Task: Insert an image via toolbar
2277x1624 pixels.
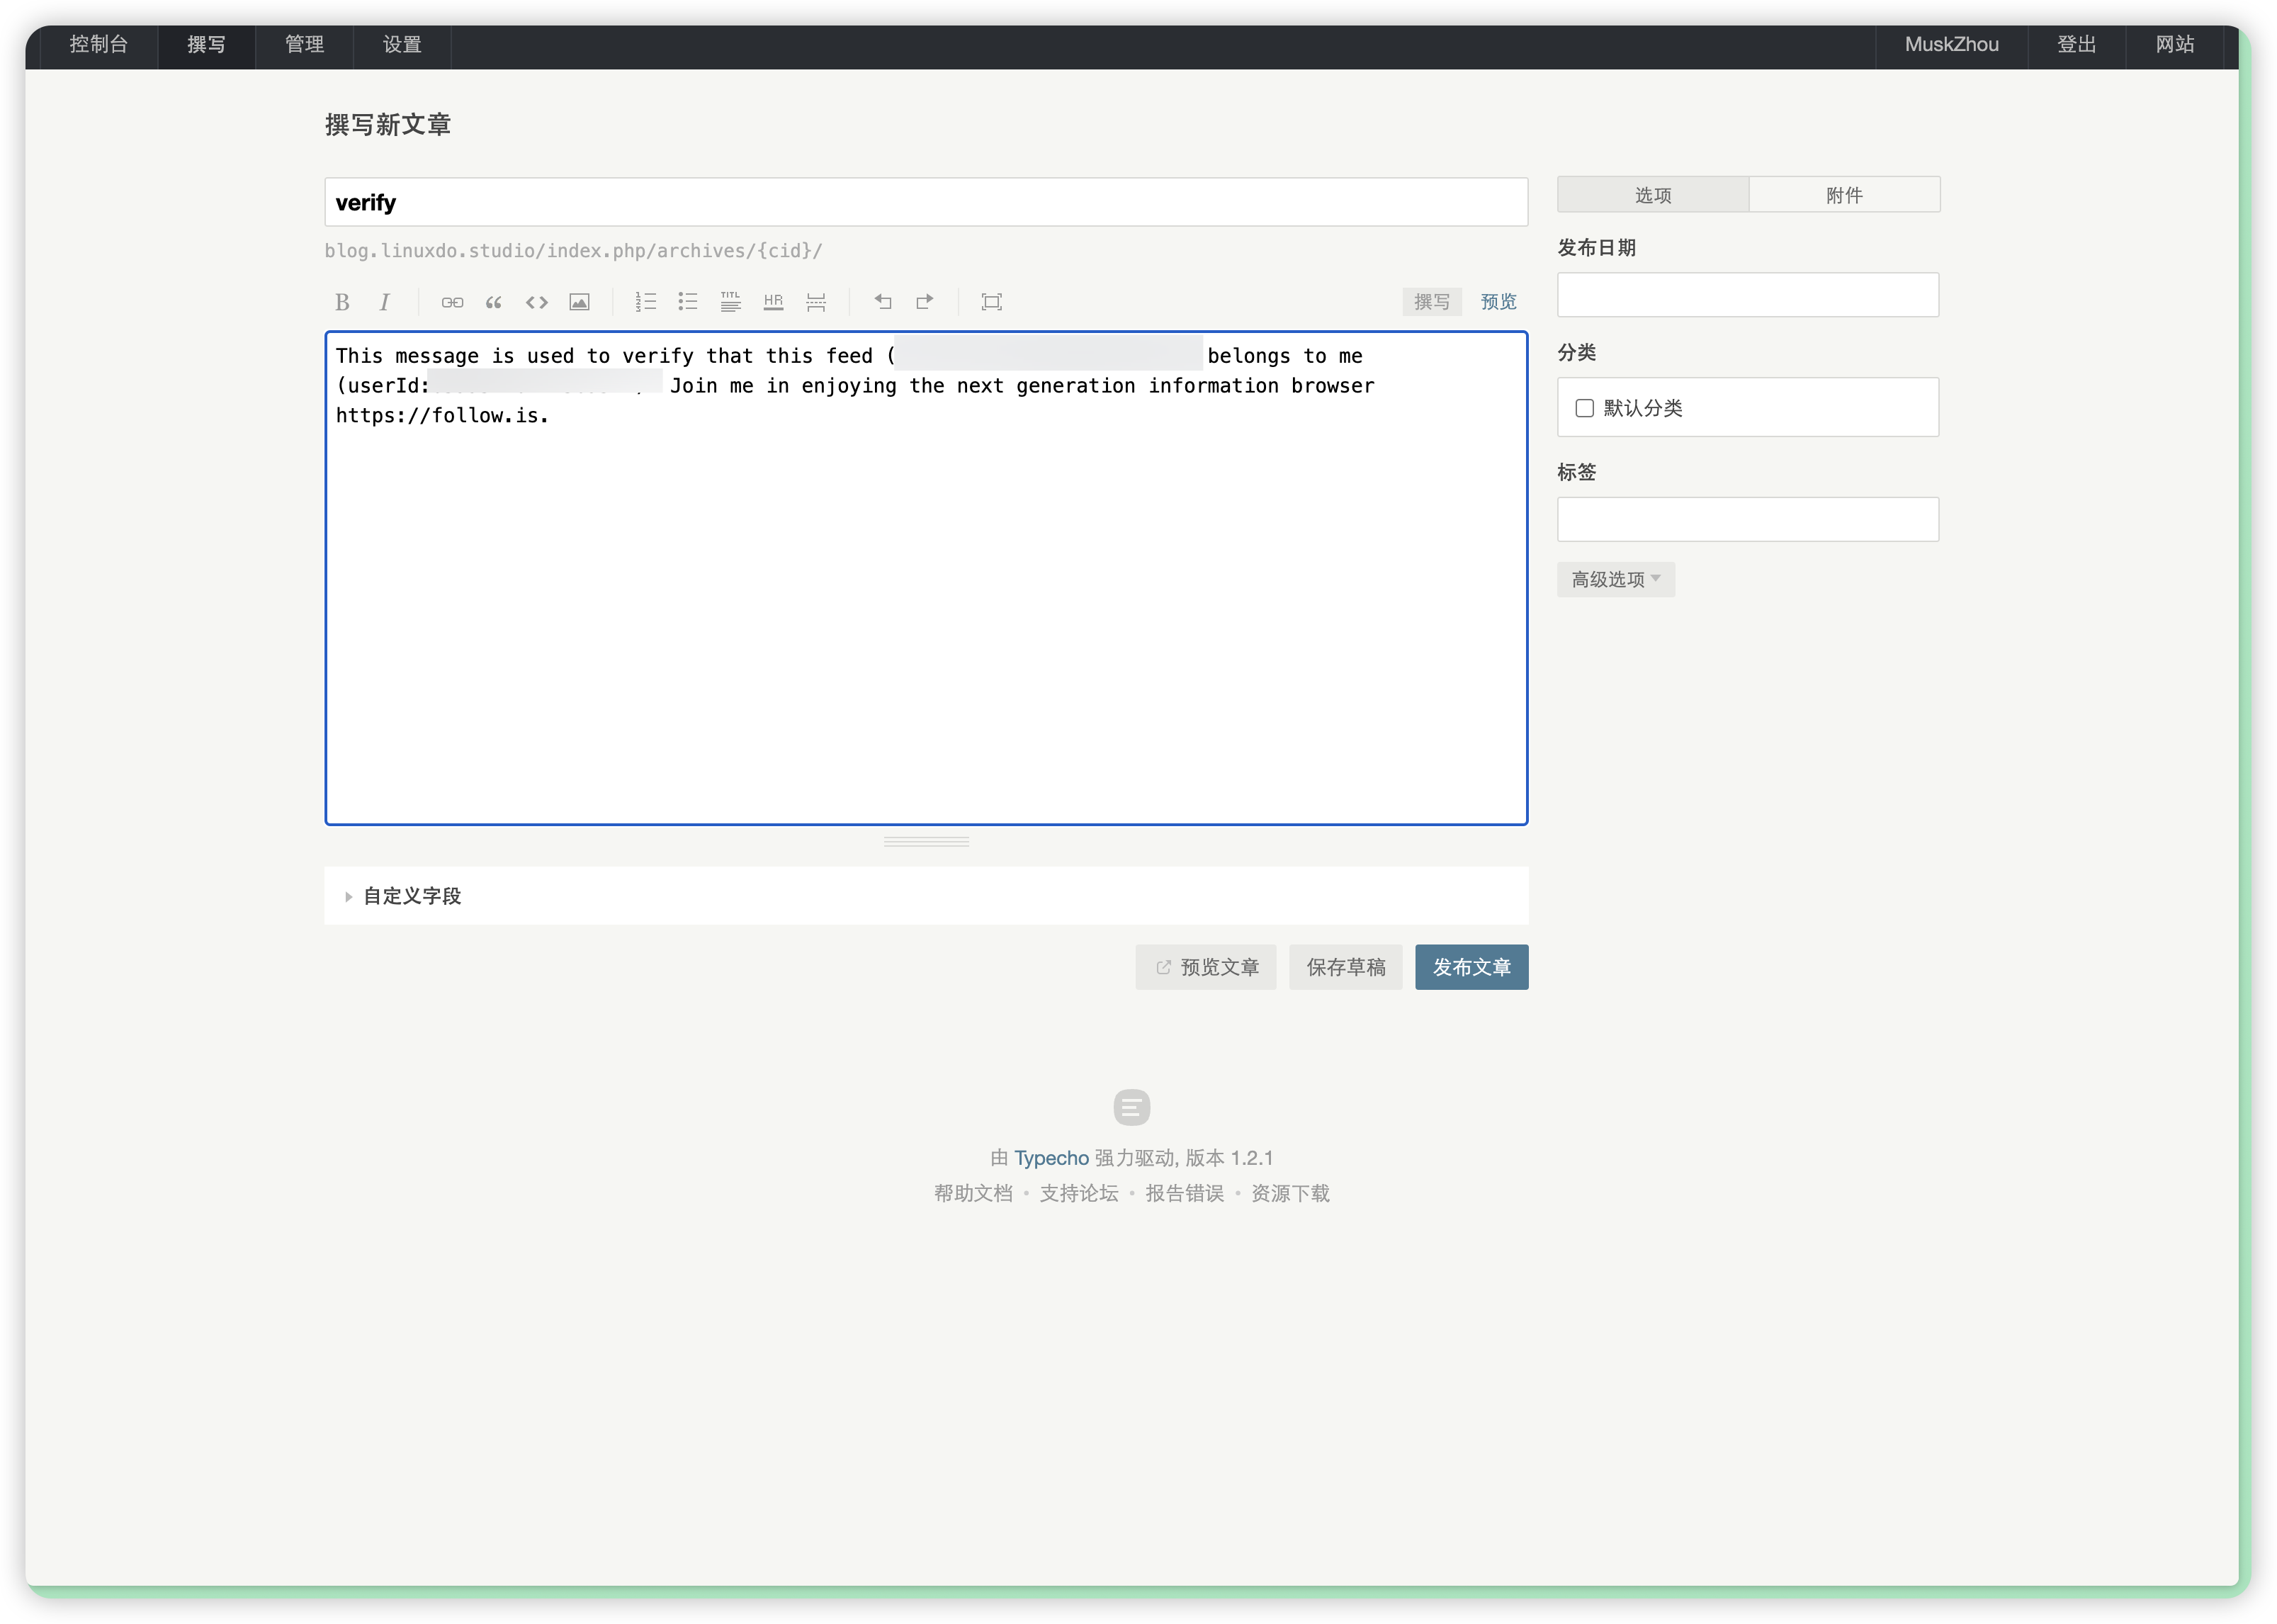Action: (x=579, y=302)
